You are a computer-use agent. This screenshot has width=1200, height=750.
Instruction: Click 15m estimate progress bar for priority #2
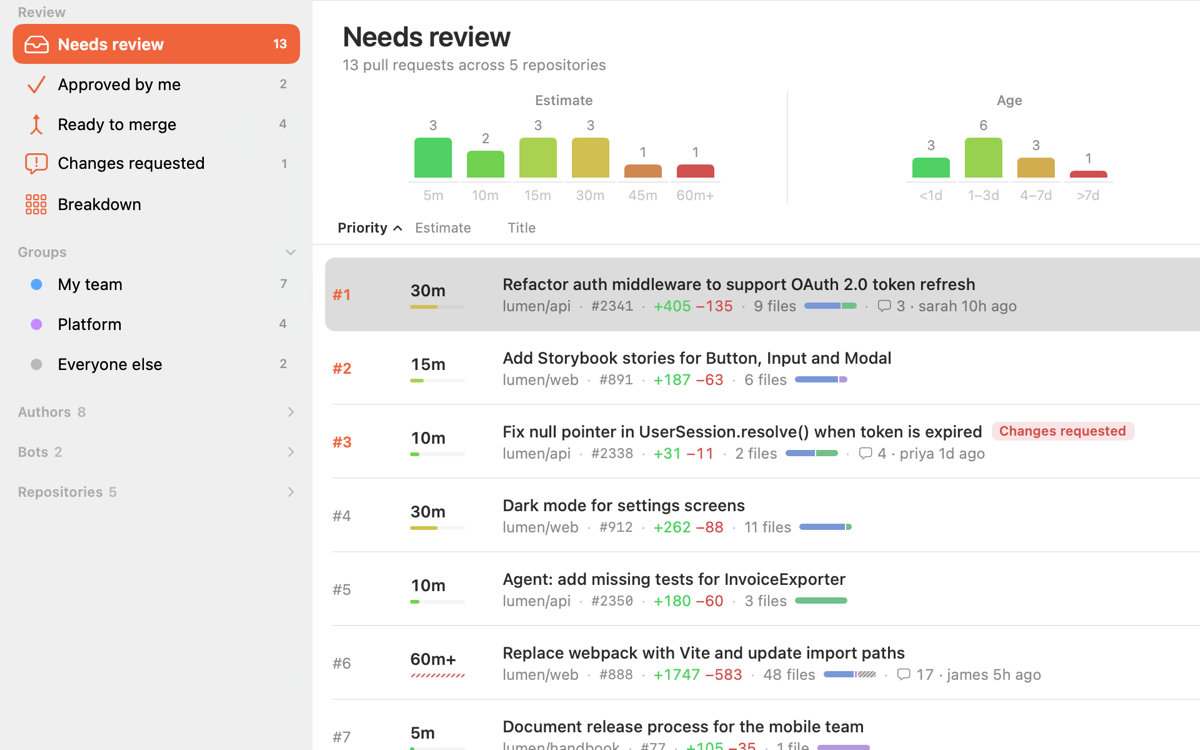click(x=437, y=380)
